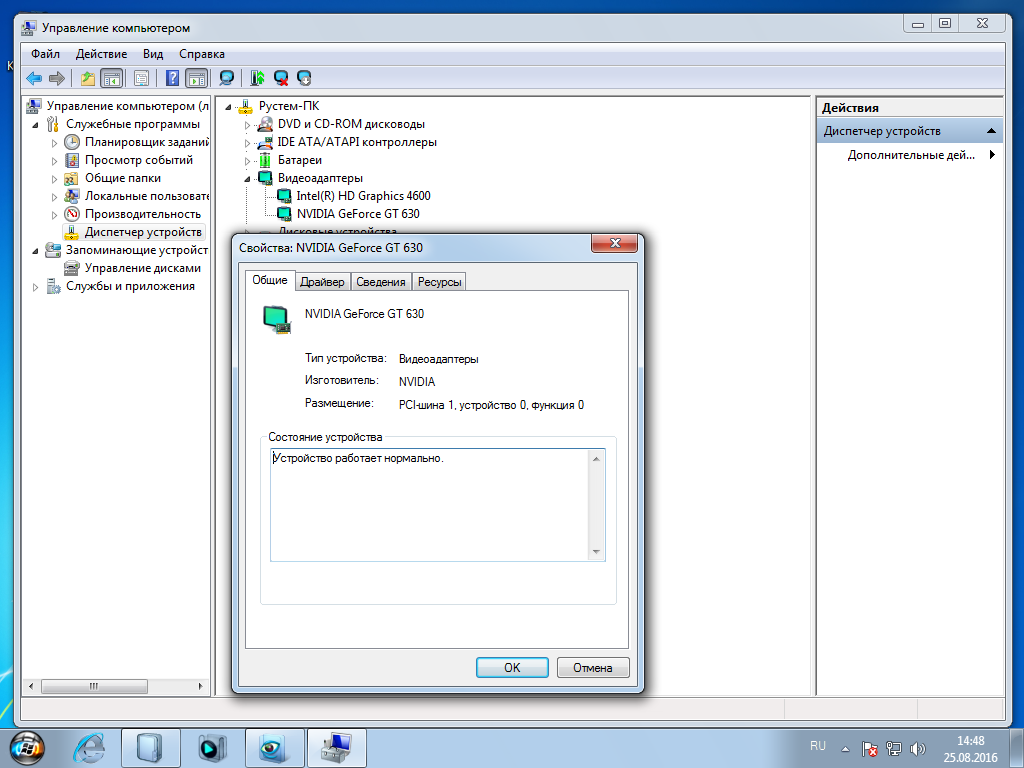Collapse the Диспетчер устройств actions header

click(991, 131)
